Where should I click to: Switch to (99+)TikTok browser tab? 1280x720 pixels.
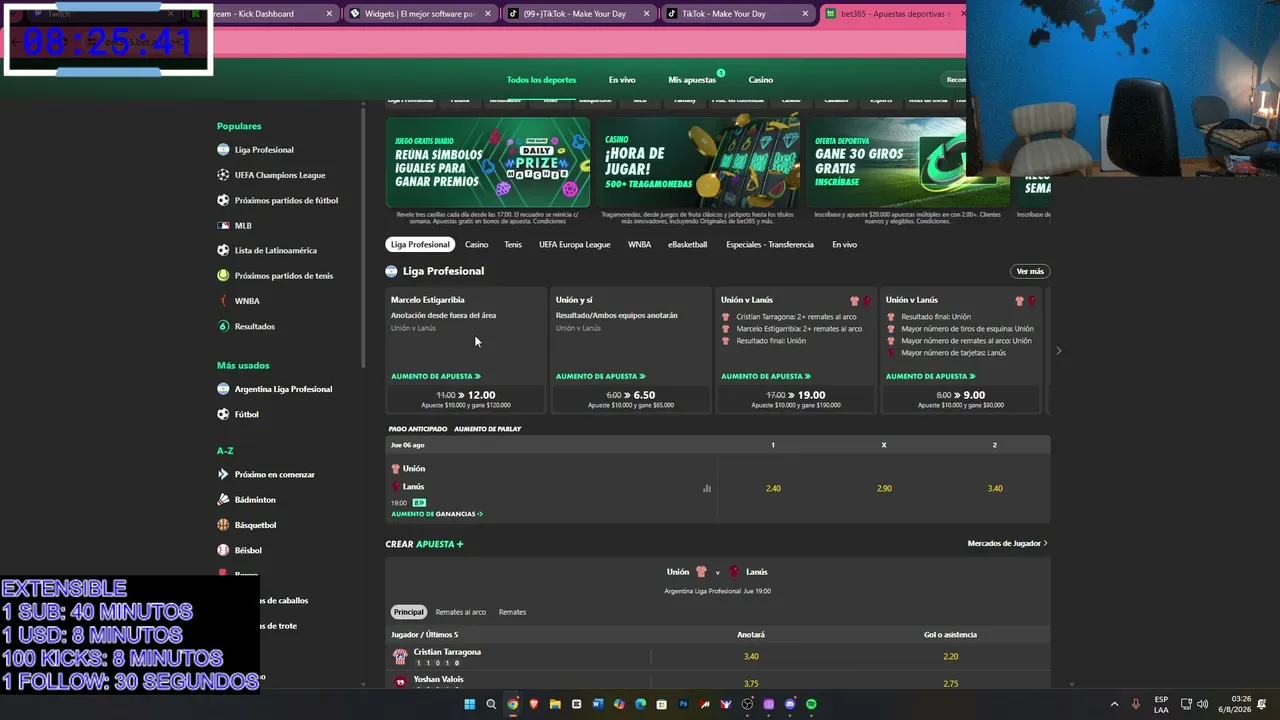pyautogui.click(x=578, y=14)
